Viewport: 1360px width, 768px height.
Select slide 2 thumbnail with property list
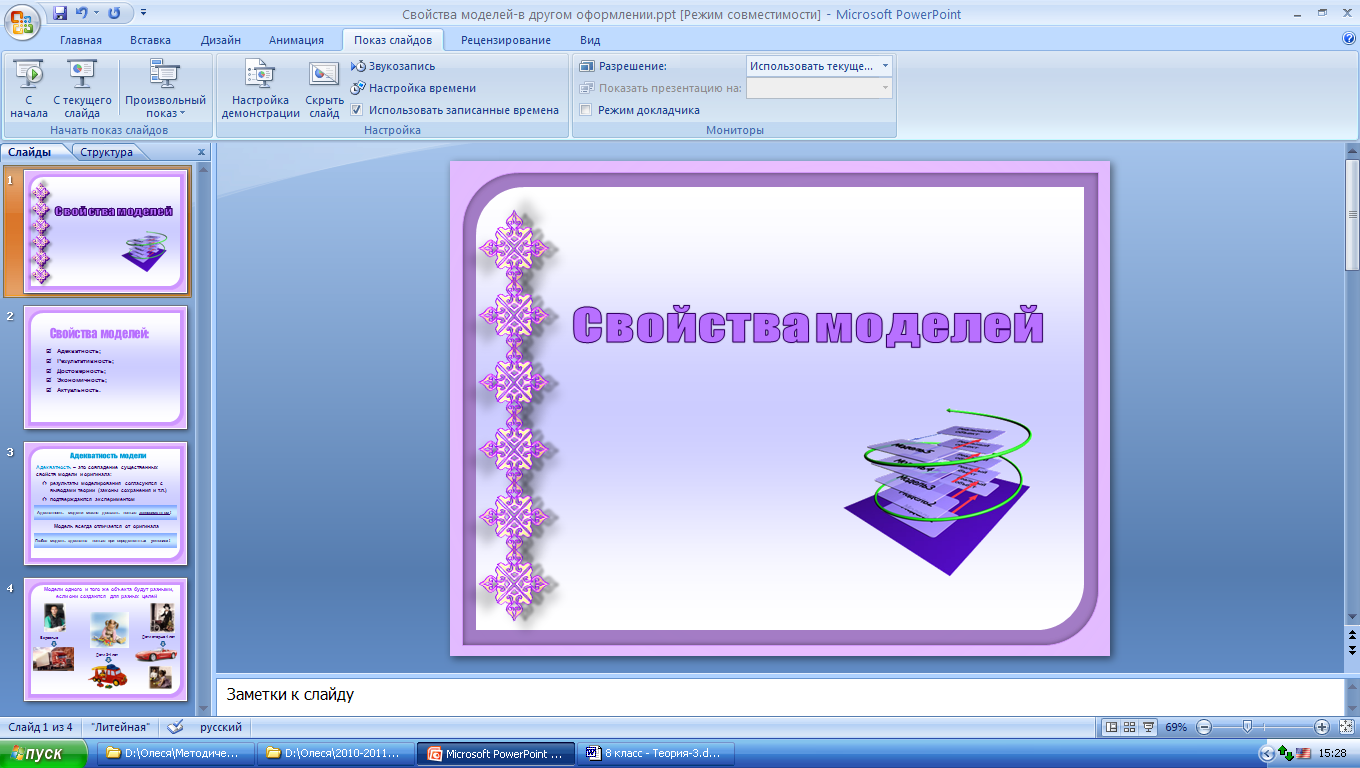tap(106, 367)
